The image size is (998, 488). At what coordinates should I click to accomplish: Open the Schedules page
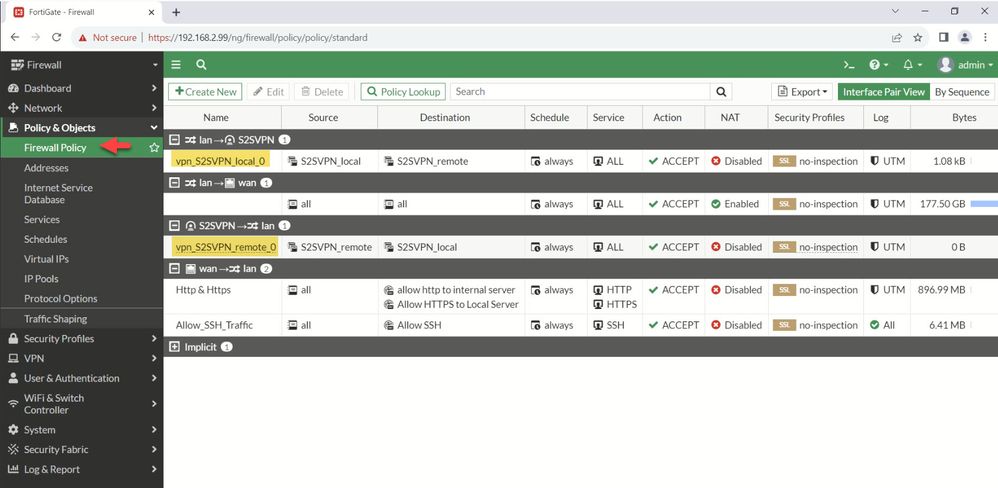(x=45, y=239)
